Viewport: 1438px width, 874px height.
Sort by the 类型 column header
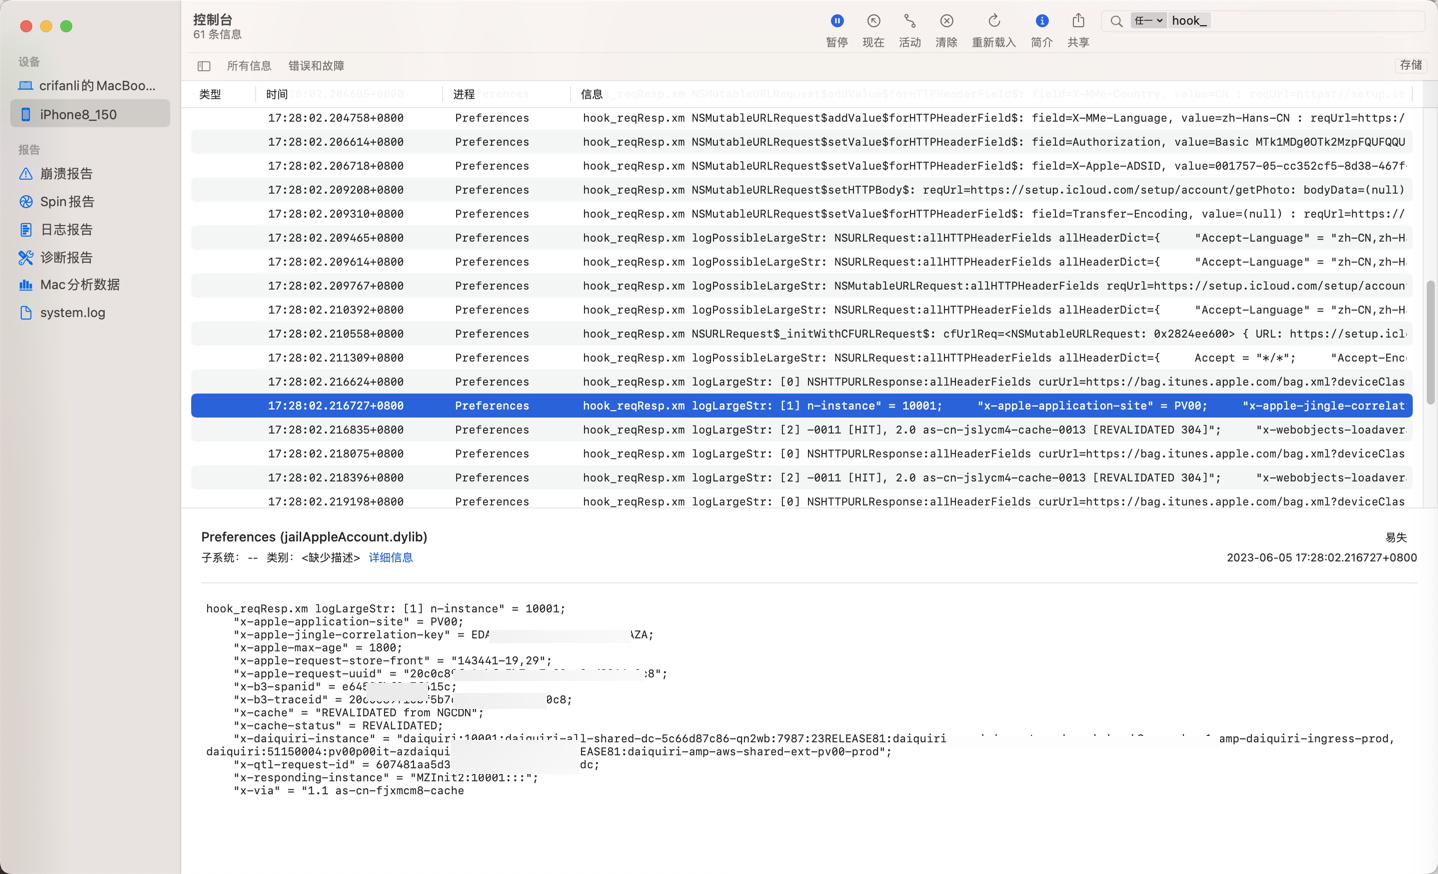(210, 94)
